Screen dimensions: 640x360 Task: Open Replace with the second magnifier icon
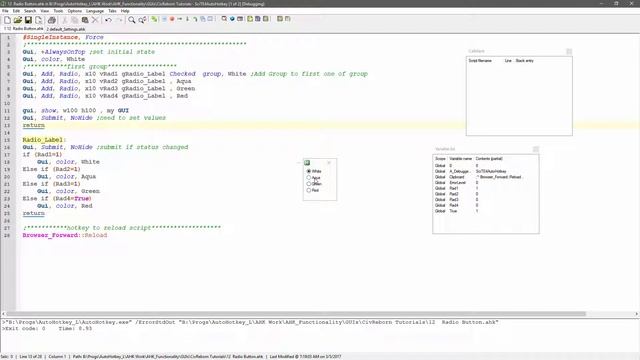[x=142, y=20]
